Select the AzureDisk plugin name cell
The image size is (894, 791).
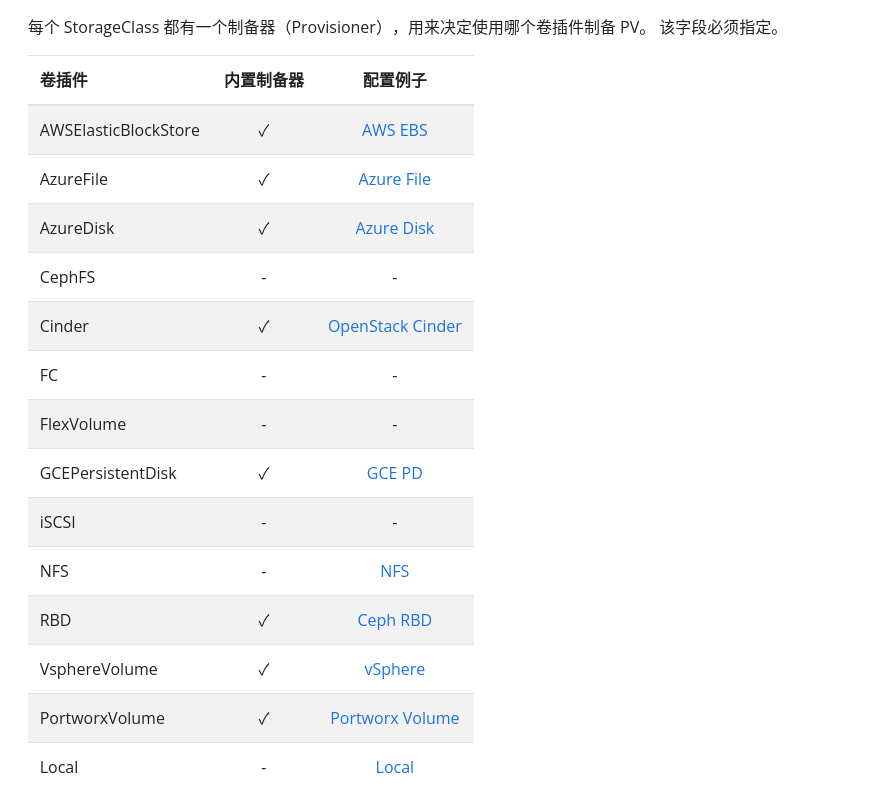[77, 228]
